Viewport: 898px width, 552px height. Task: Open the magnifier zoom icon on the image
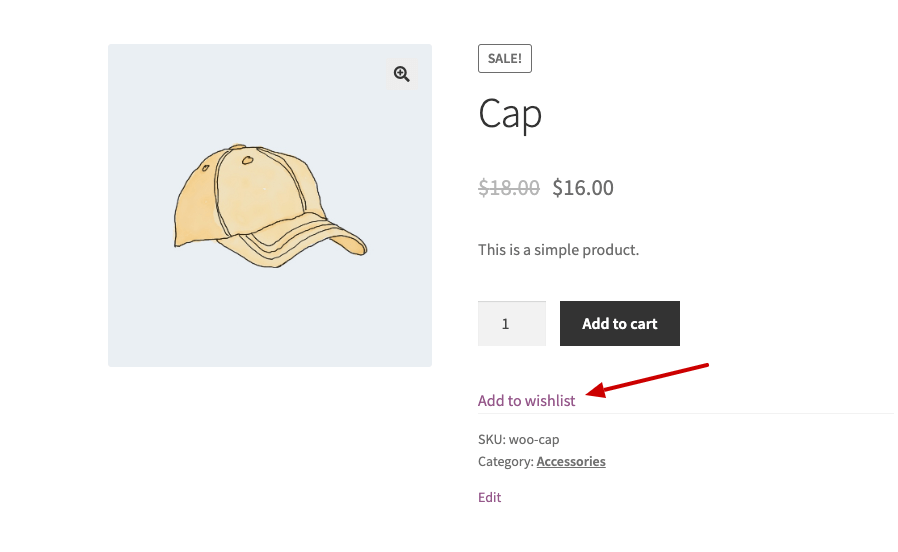tap(401, 74)
